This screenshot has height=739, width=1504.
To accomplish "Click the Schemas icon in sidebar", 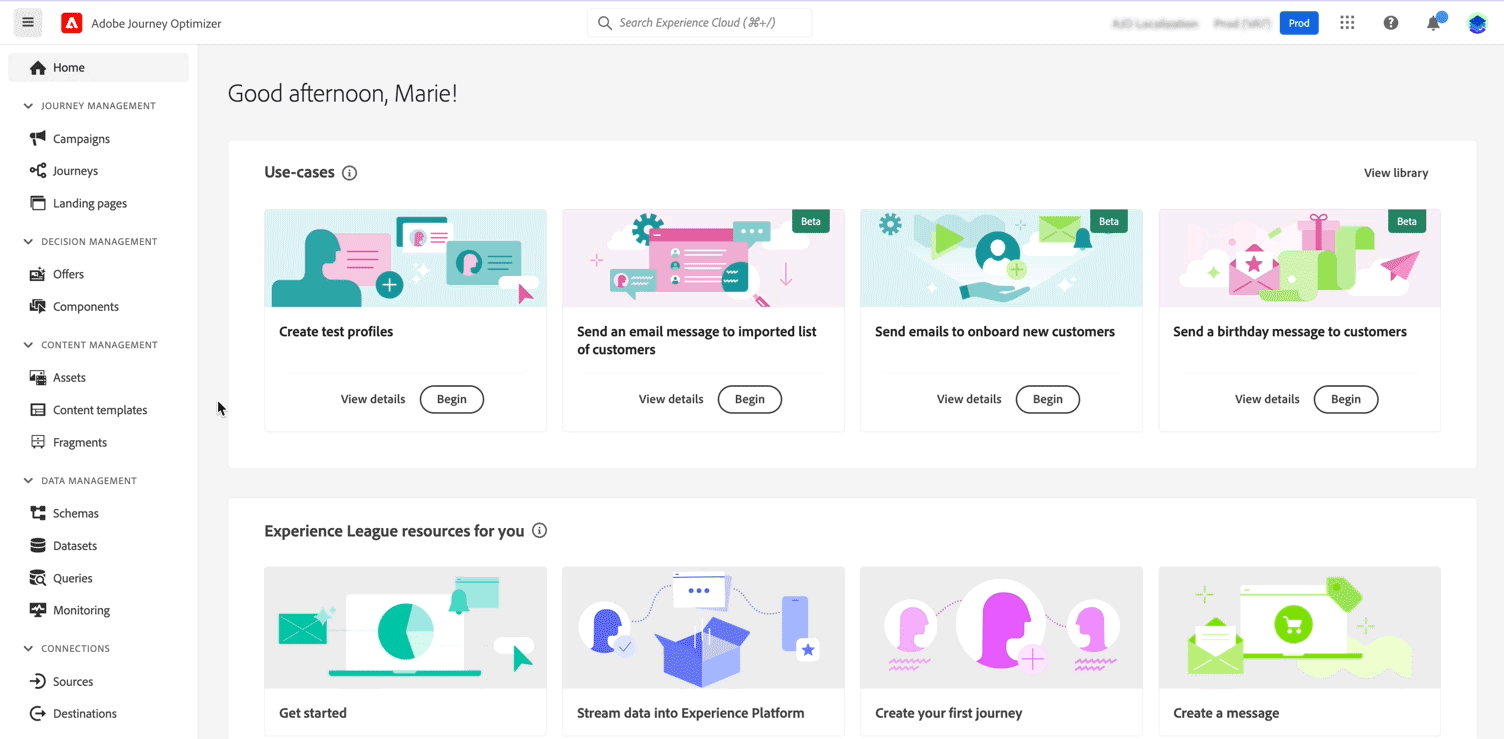I will [x=38, y=513].
